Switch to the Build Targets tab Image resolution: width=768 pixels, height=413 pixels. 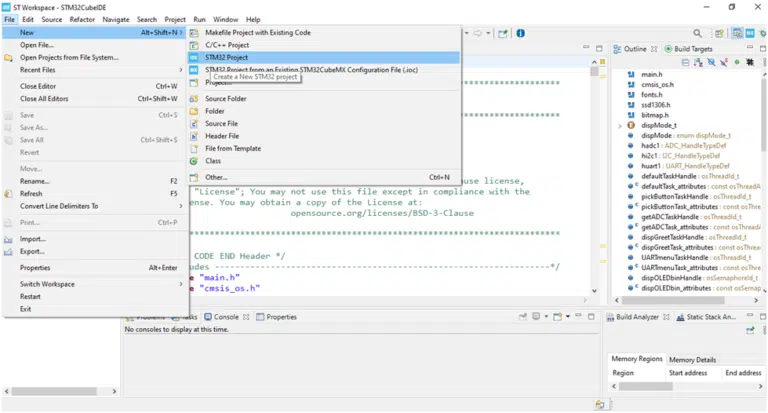(x=688, y=49)
